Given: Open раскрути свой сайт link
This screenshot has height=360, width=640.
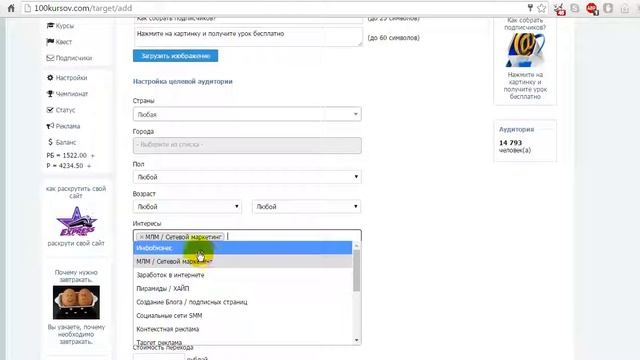Looking at the screenshot, I should pyautogui.click(x=76, y=243).
